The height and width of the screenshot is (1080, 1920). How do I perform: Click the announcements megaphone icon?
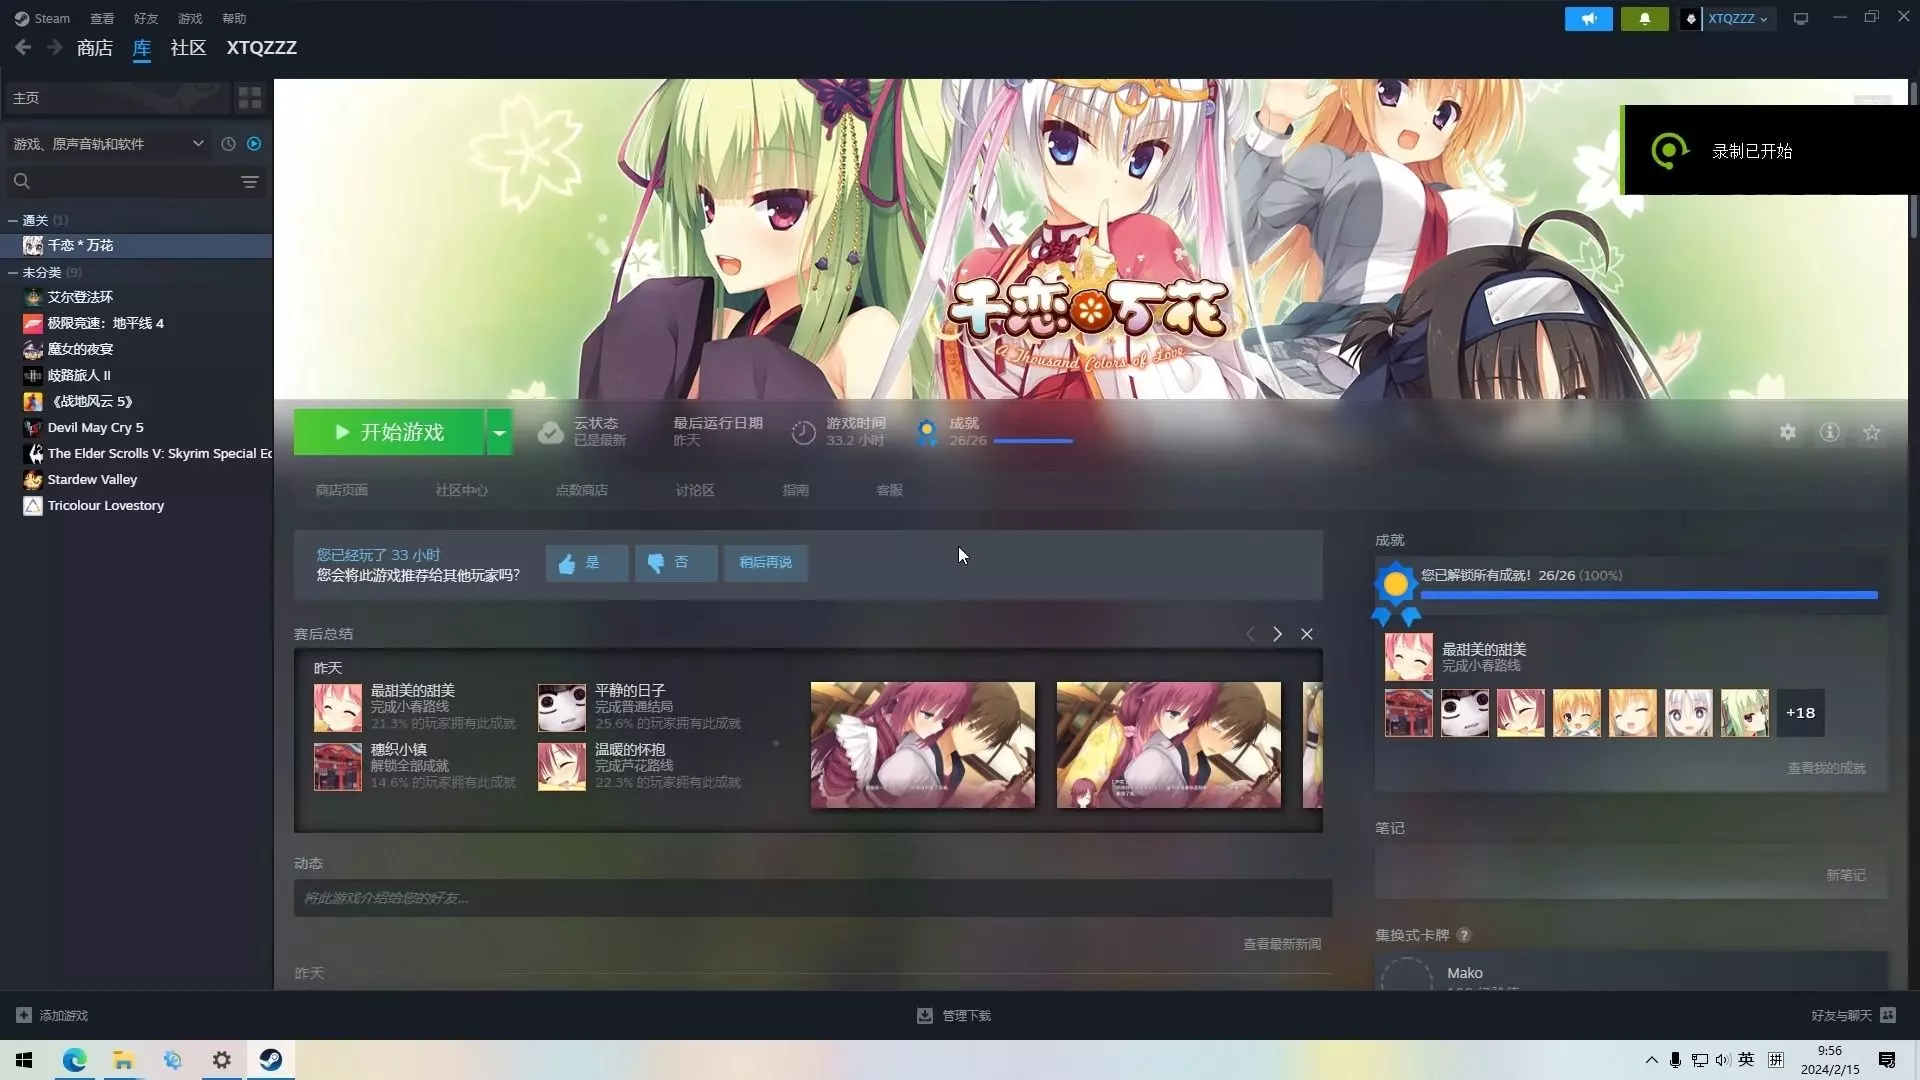click(x=1588, y=19)
